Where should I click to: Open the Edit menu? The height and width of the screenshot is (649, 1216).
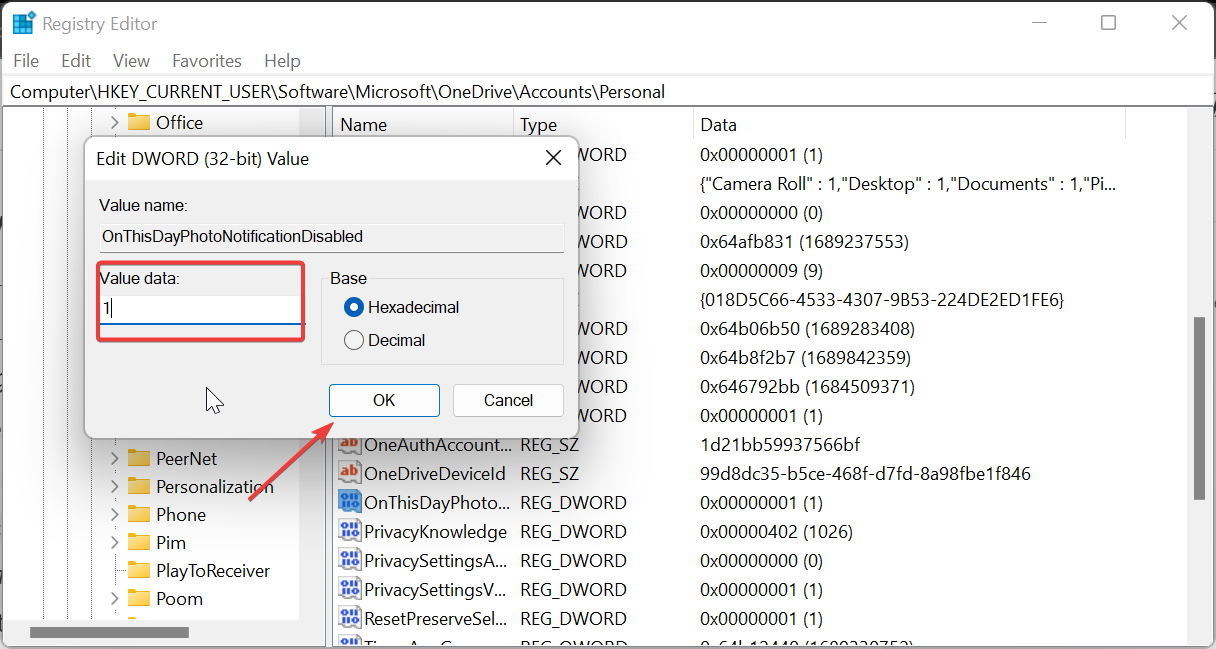(76, 61)
